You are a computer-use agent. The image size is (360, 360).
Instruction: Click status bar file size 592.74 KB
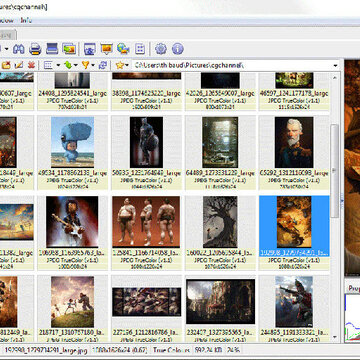[x=208, y=351]
